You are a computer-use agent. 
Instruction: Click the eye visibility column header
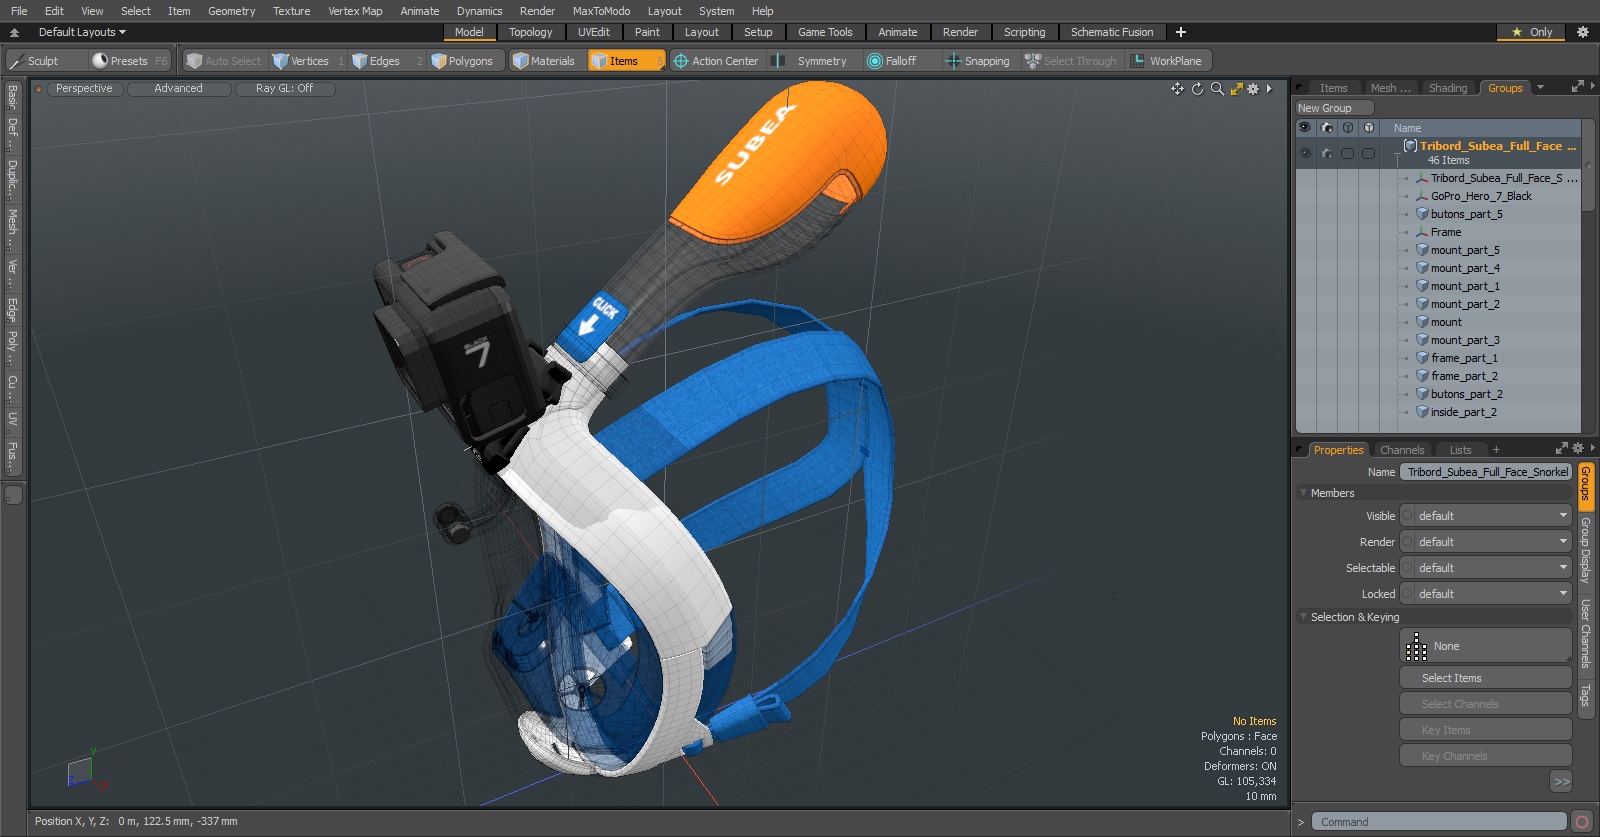[1305, 128]
